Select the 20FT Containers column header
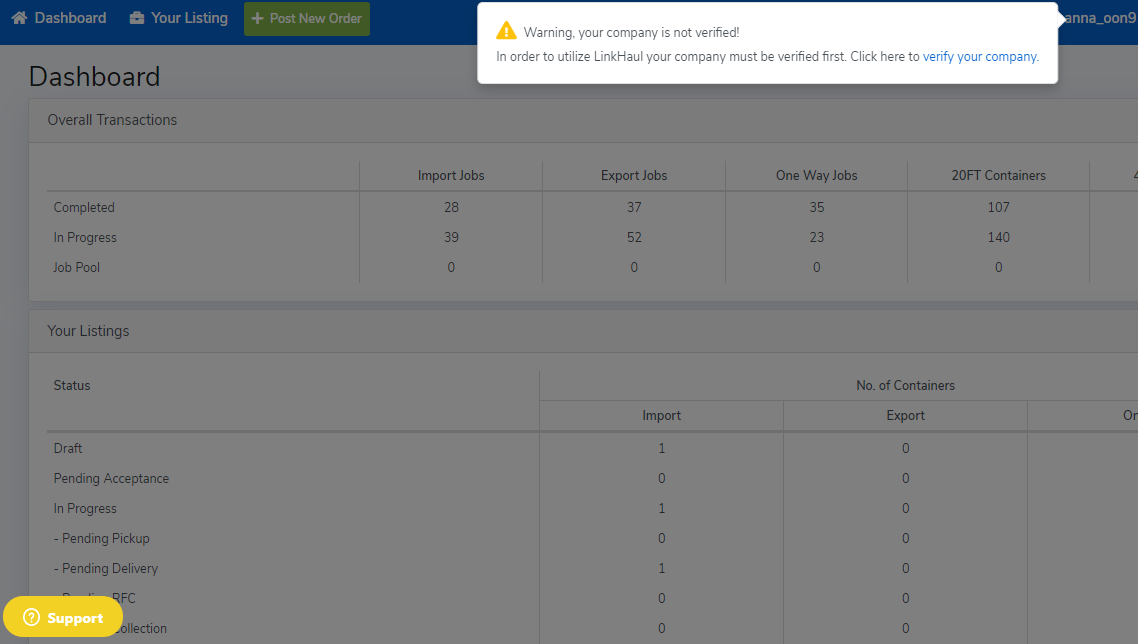Screen dimensions: 1138x644 (998, 176)
